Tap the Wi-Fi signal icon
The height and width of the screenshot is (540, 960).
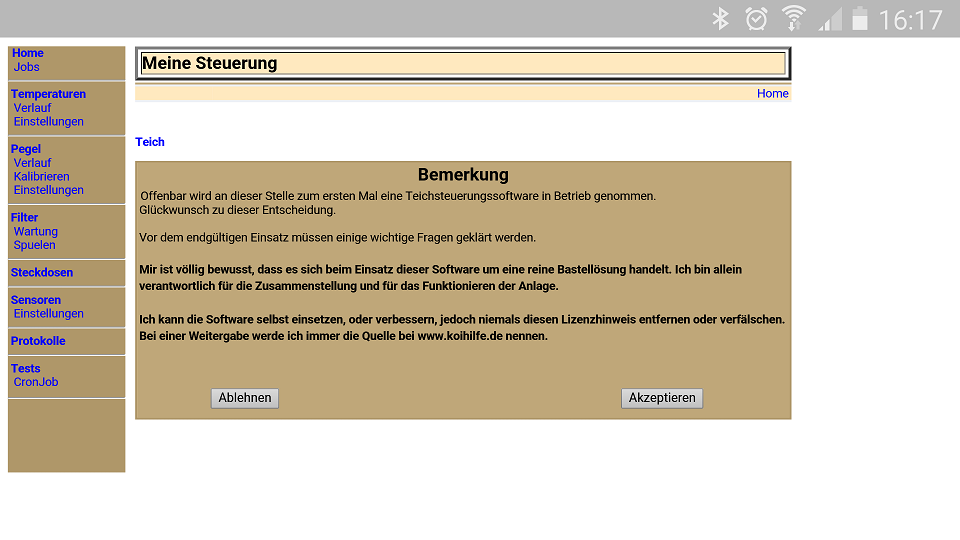click(794, 19)
